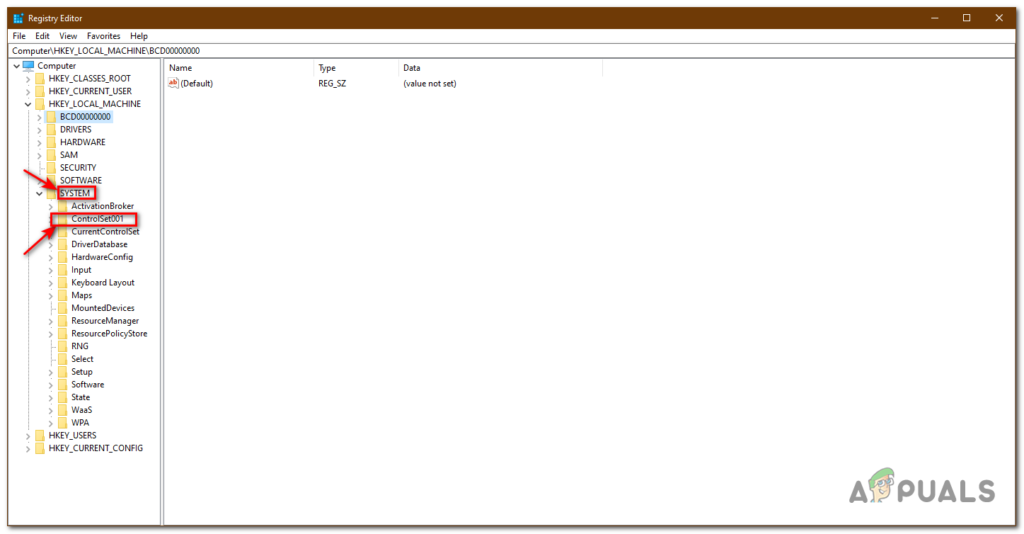This screenshot has width=1024, height=534.
Task: Open the File menu
Action: coord(19,36)
